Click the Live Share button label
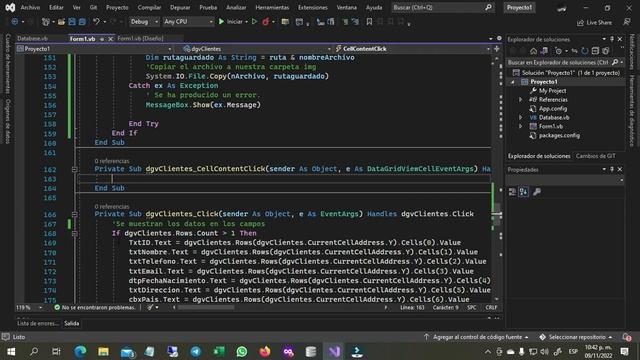This screenshot has width=640, height=360. (599, 23)
